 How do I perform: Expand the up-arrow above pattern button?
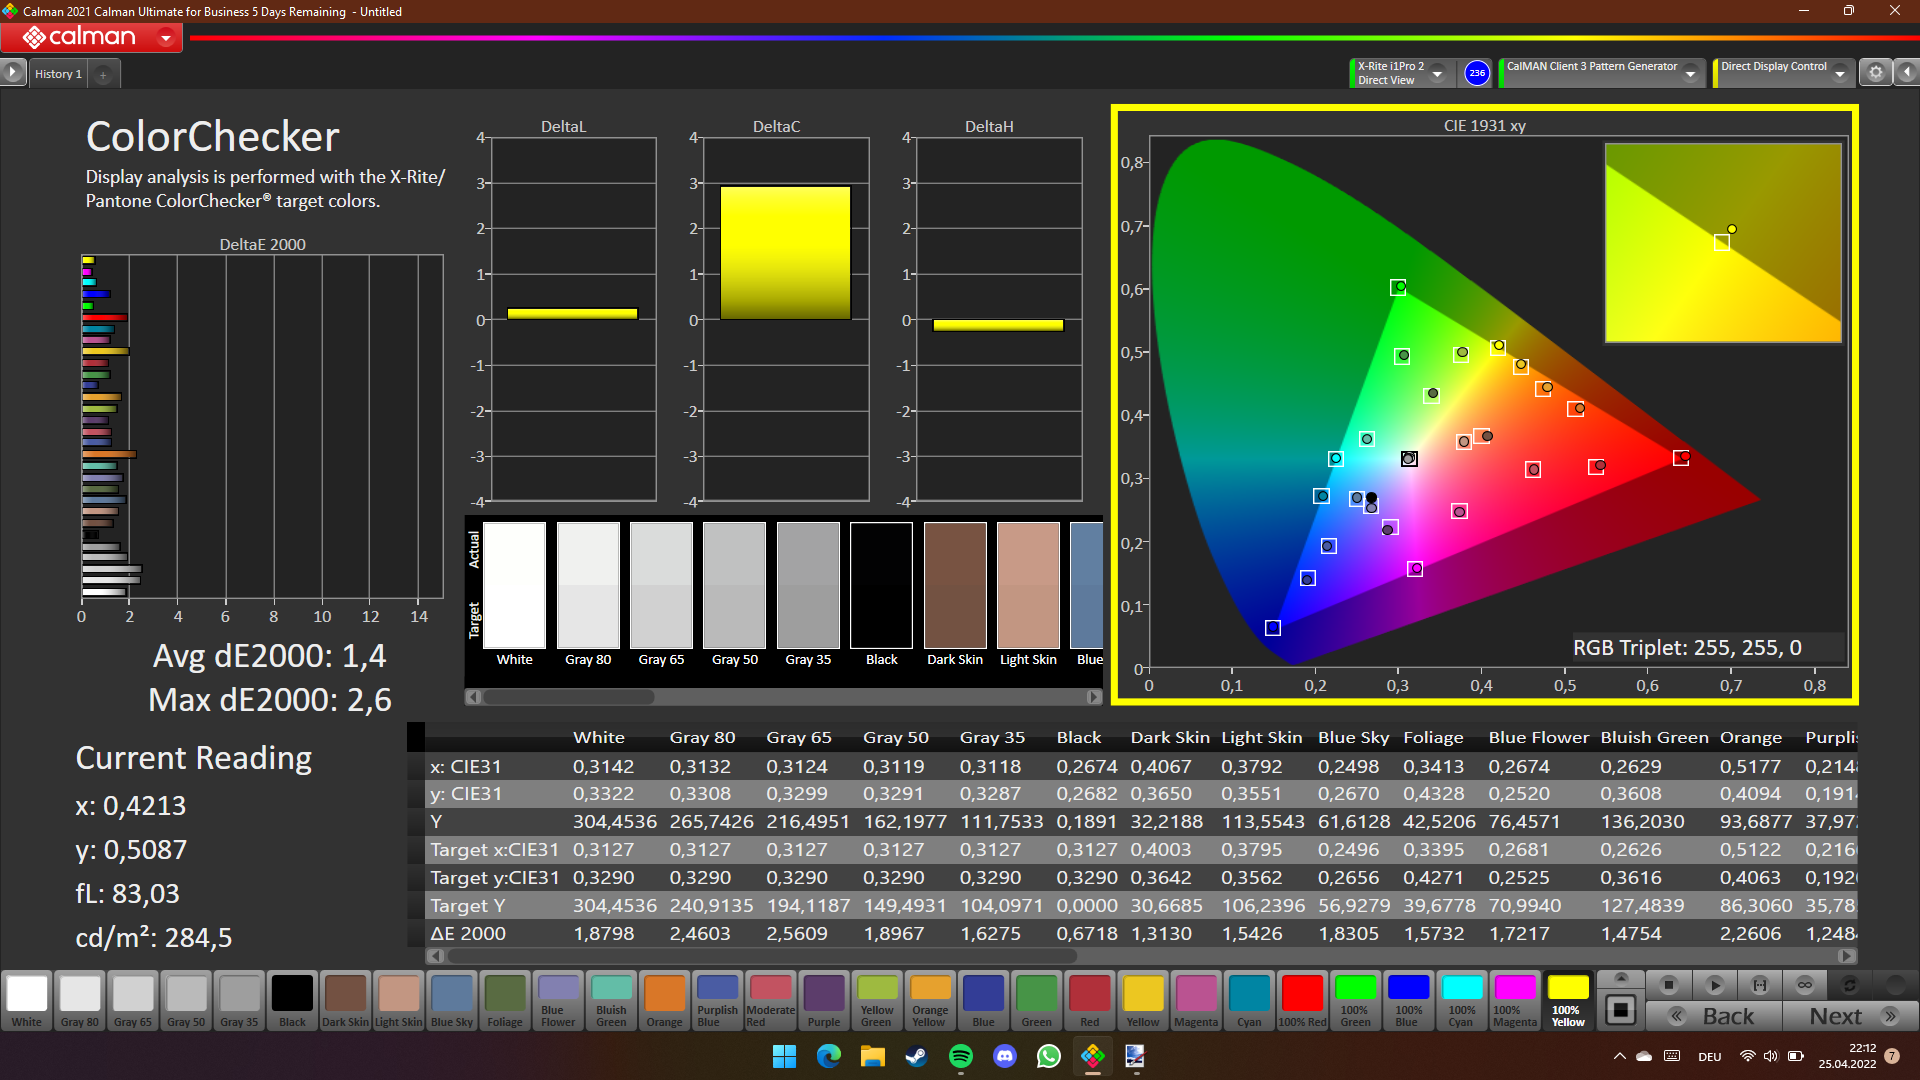(1621, 978)
